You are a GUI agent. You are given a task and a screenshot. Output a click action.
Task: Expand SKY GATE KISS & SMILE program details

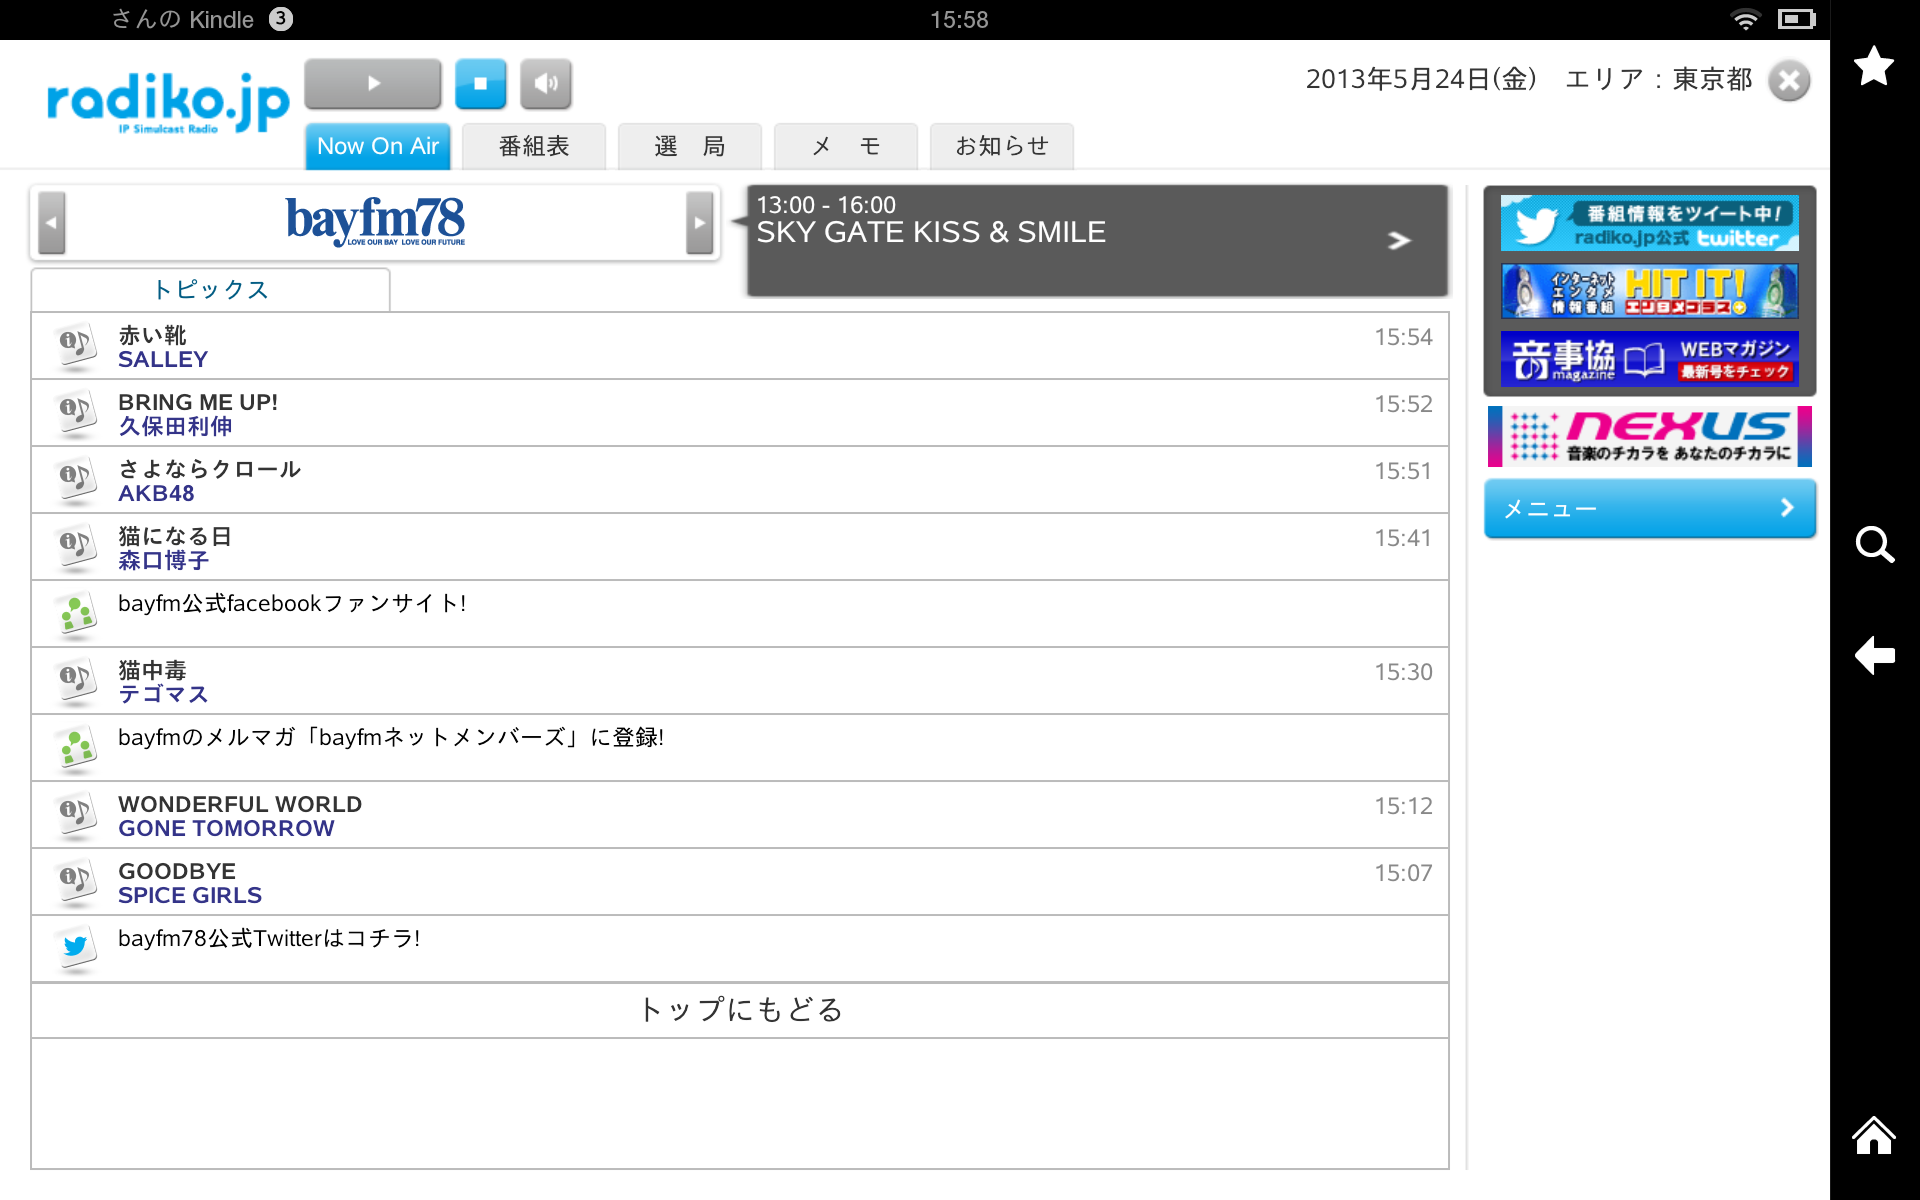[1398, 240]
